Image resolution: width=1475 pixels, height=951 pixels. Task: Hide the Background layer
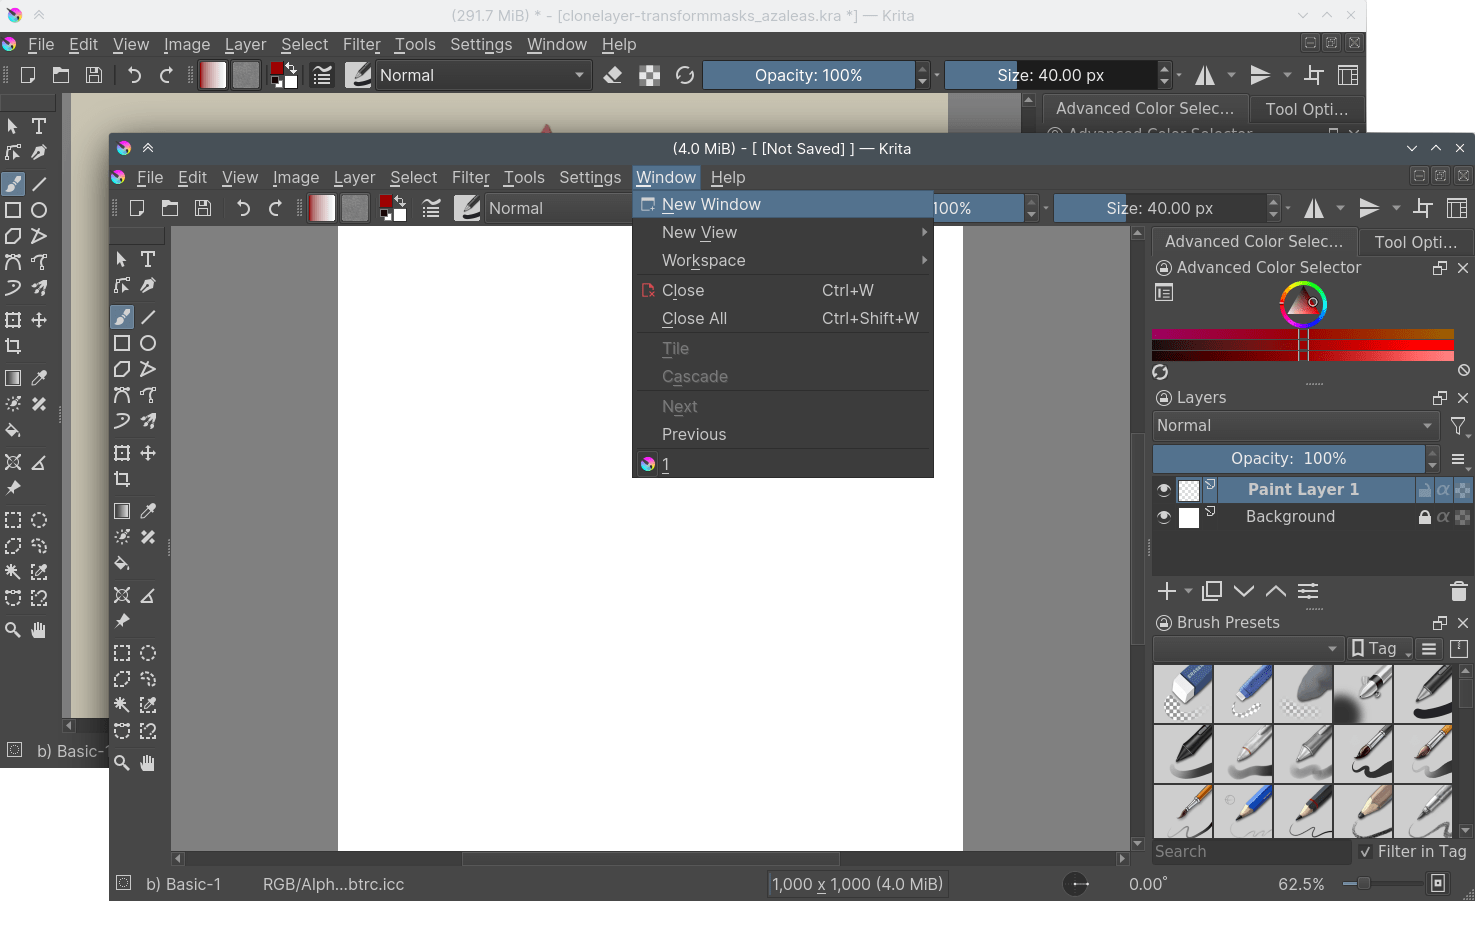click(1163, 517)
